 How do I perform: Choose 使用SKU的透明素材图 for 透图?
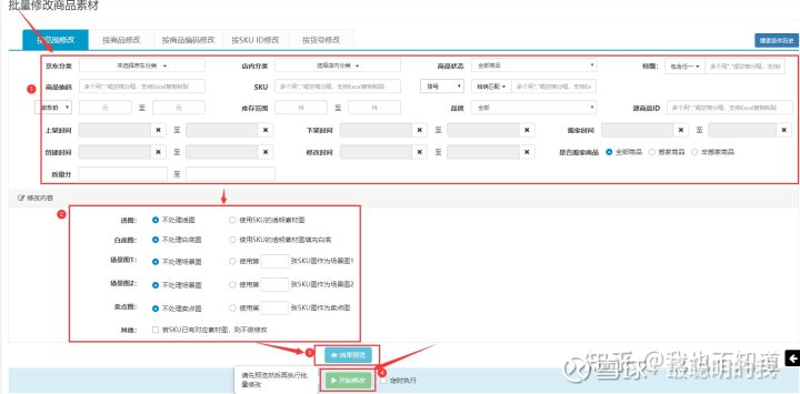233,220
